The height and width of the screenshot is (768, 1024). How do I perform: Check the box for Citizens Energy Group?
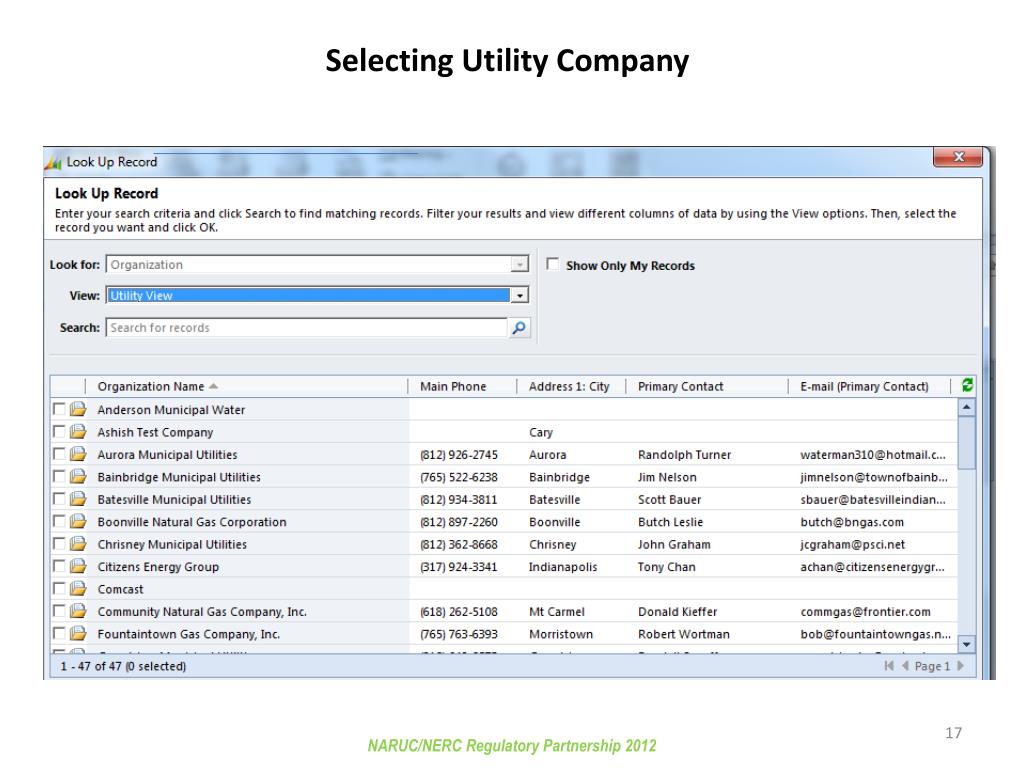click(x=59, y=566)
